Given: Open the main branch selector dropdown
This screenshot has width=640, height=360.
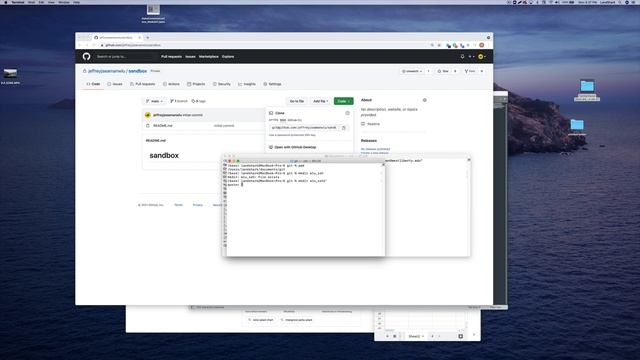Looking at the screenshot, I should point(154,101).
